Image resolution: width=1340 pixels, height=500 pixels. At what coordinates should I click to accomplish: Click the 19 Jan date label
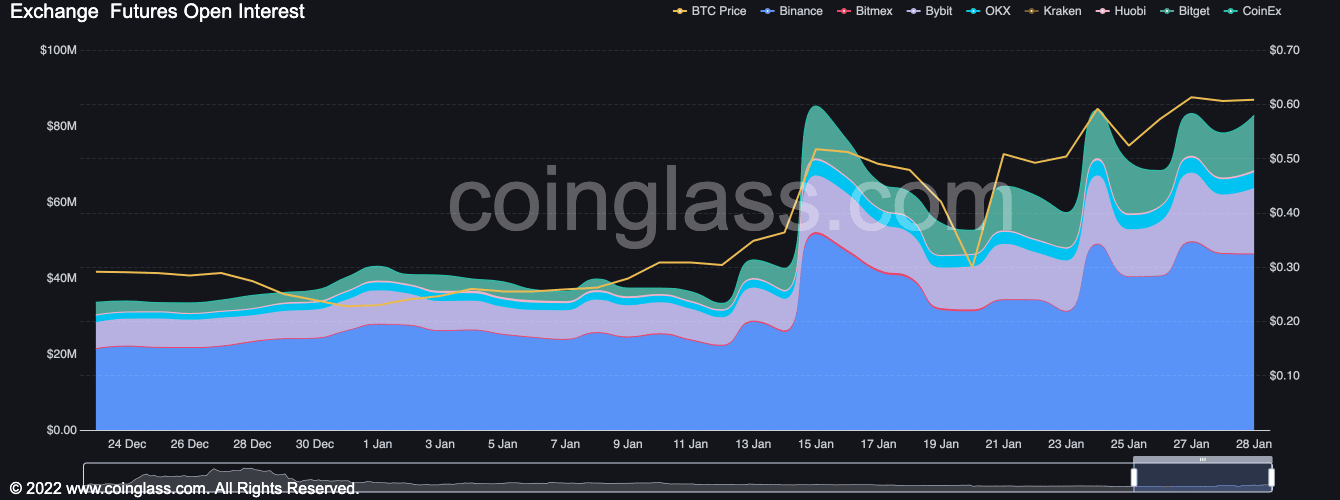coord(941,444)
